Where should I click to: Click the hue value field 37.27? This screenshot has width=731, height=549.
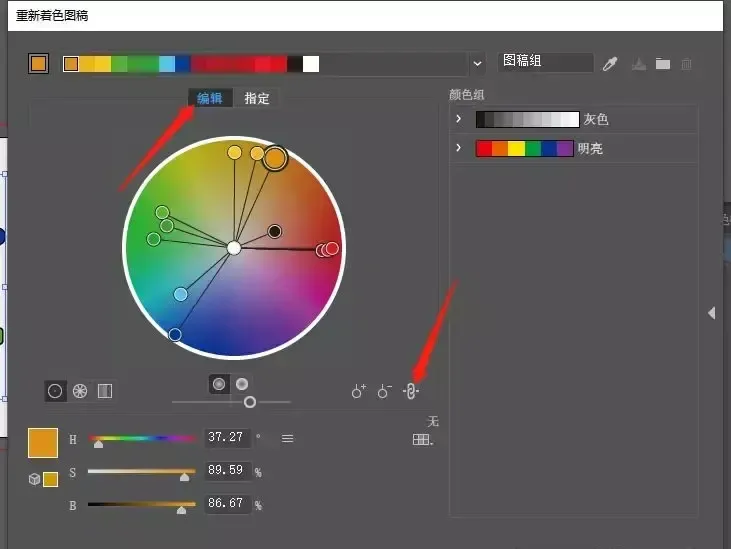pyautogui.click(x=227, y=438)
